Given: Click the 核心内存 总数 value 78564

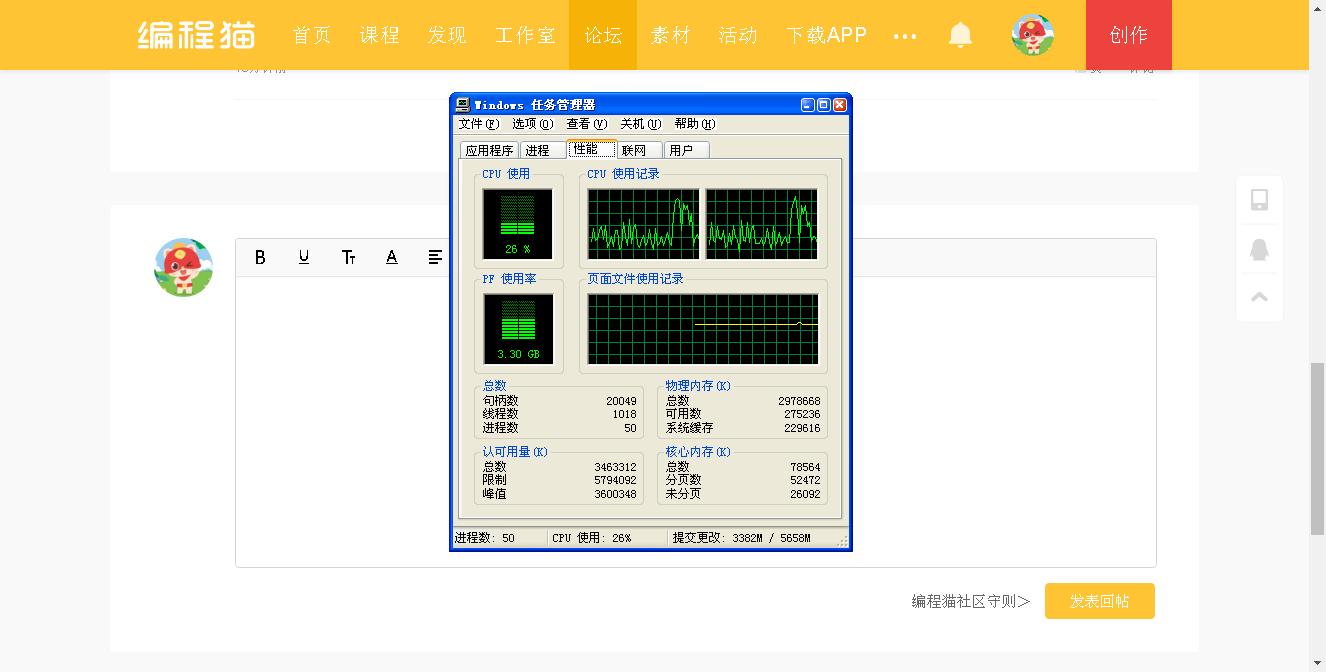Looking at the screenshot, I should tap(805, 467).
